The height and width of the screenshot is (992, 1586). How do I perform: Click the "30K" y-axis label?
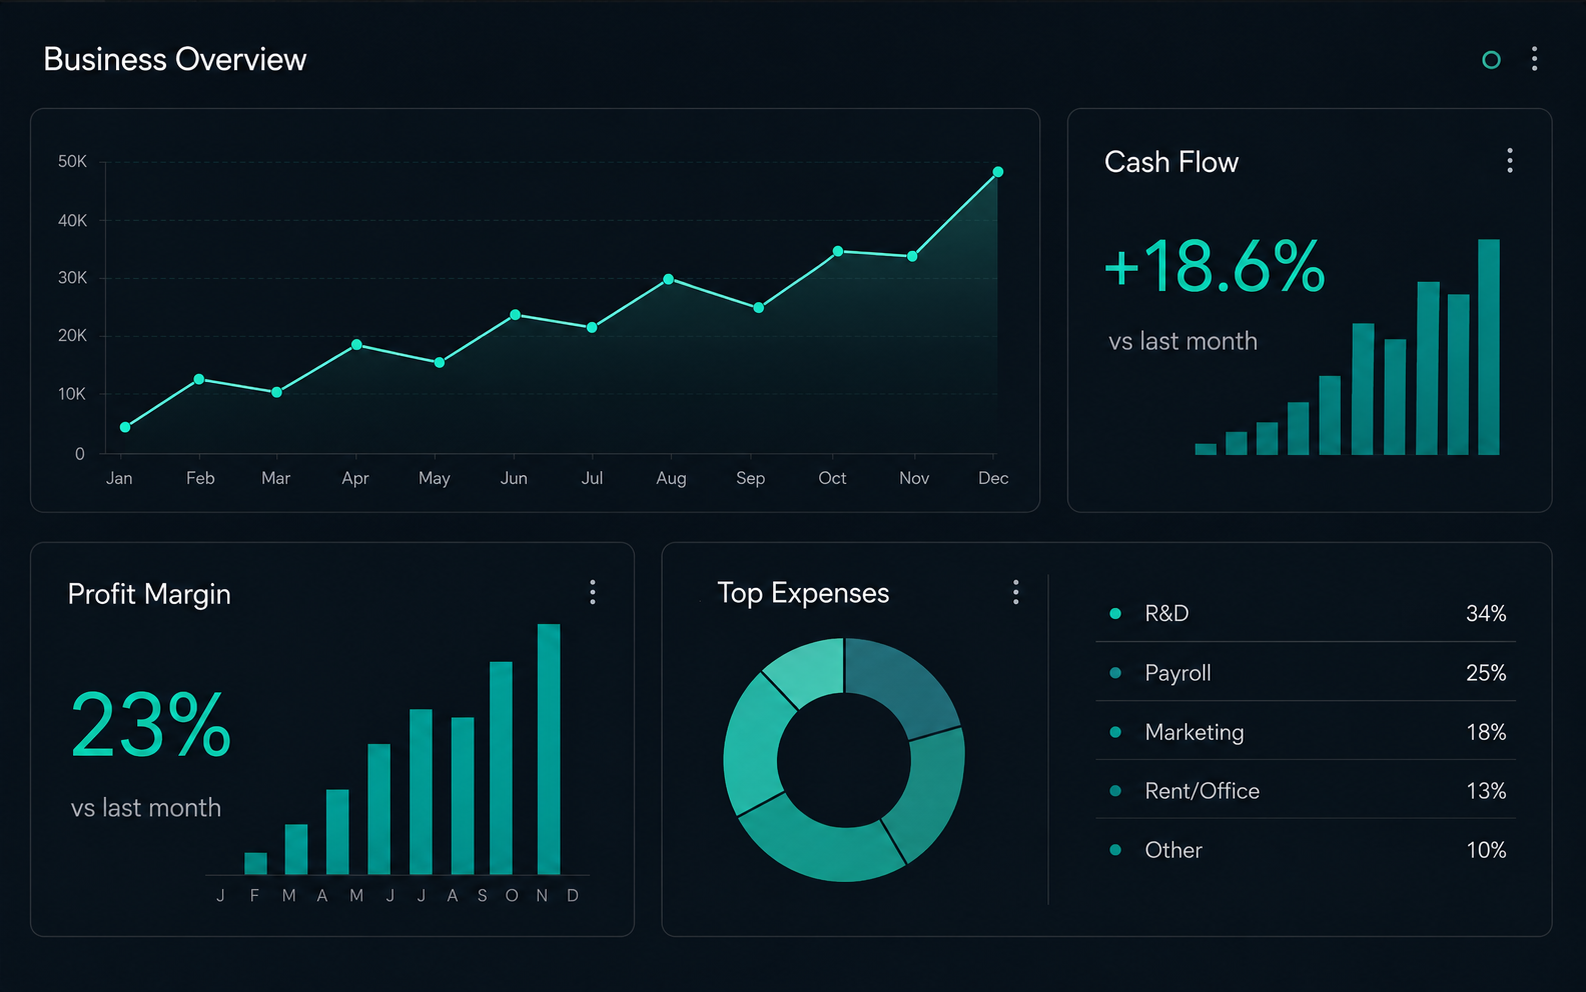[73, 277]
